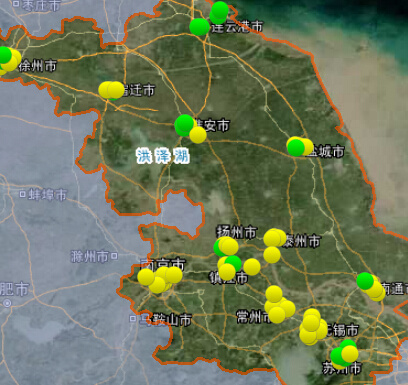Click the 泰州市 city label
Screen dimensions: 408x385
pos(301,241)
